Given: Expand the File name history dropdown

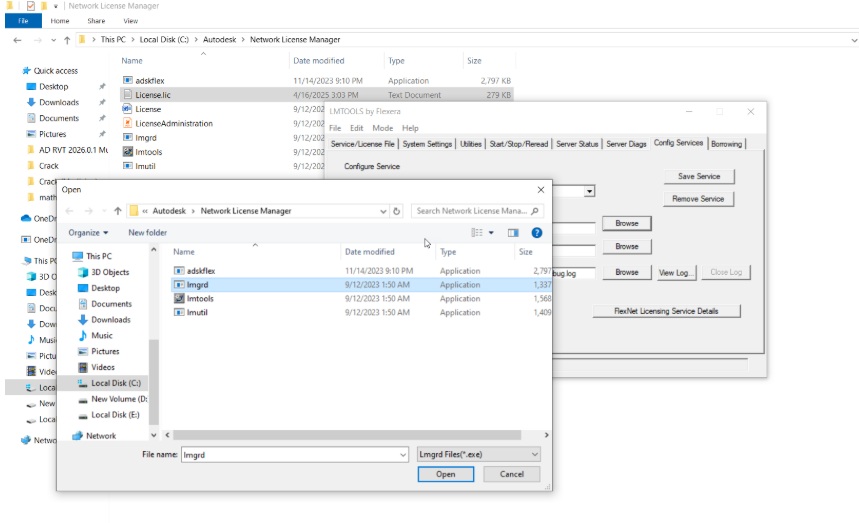Looking at the screenshot, I should click(x=401, y=454).
